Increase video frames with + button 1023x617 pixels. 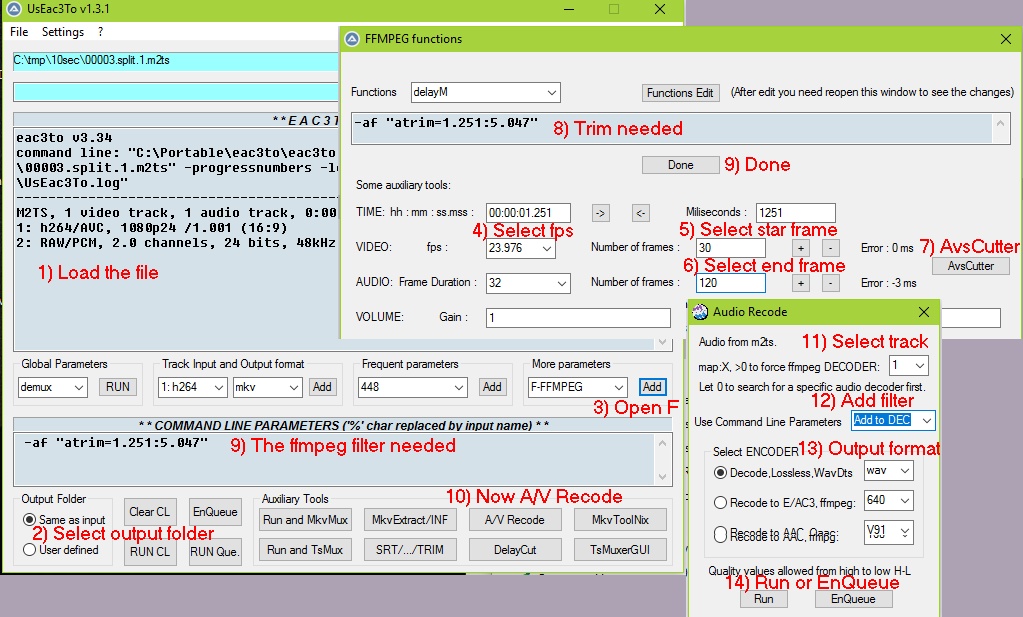click(x=801, y=248)
